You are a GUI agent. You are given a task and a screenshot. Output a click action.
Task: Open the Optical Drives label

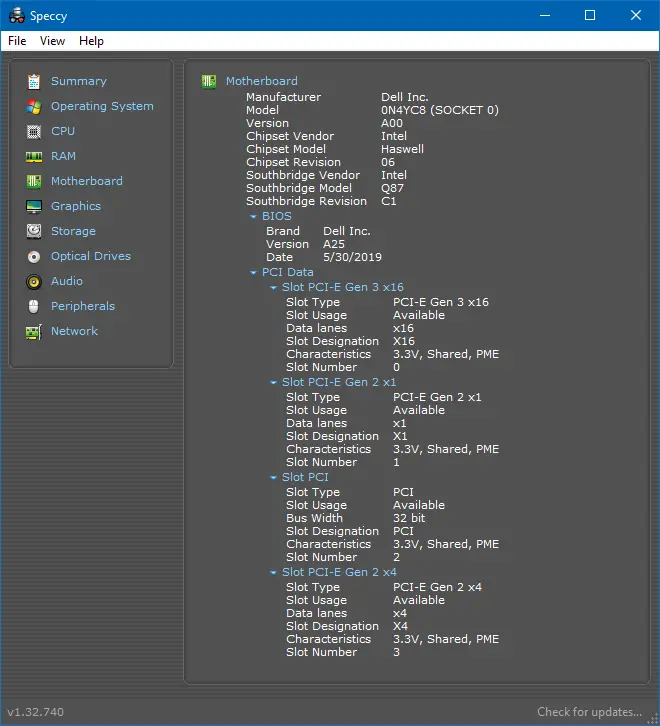click(x=91, y=256)
